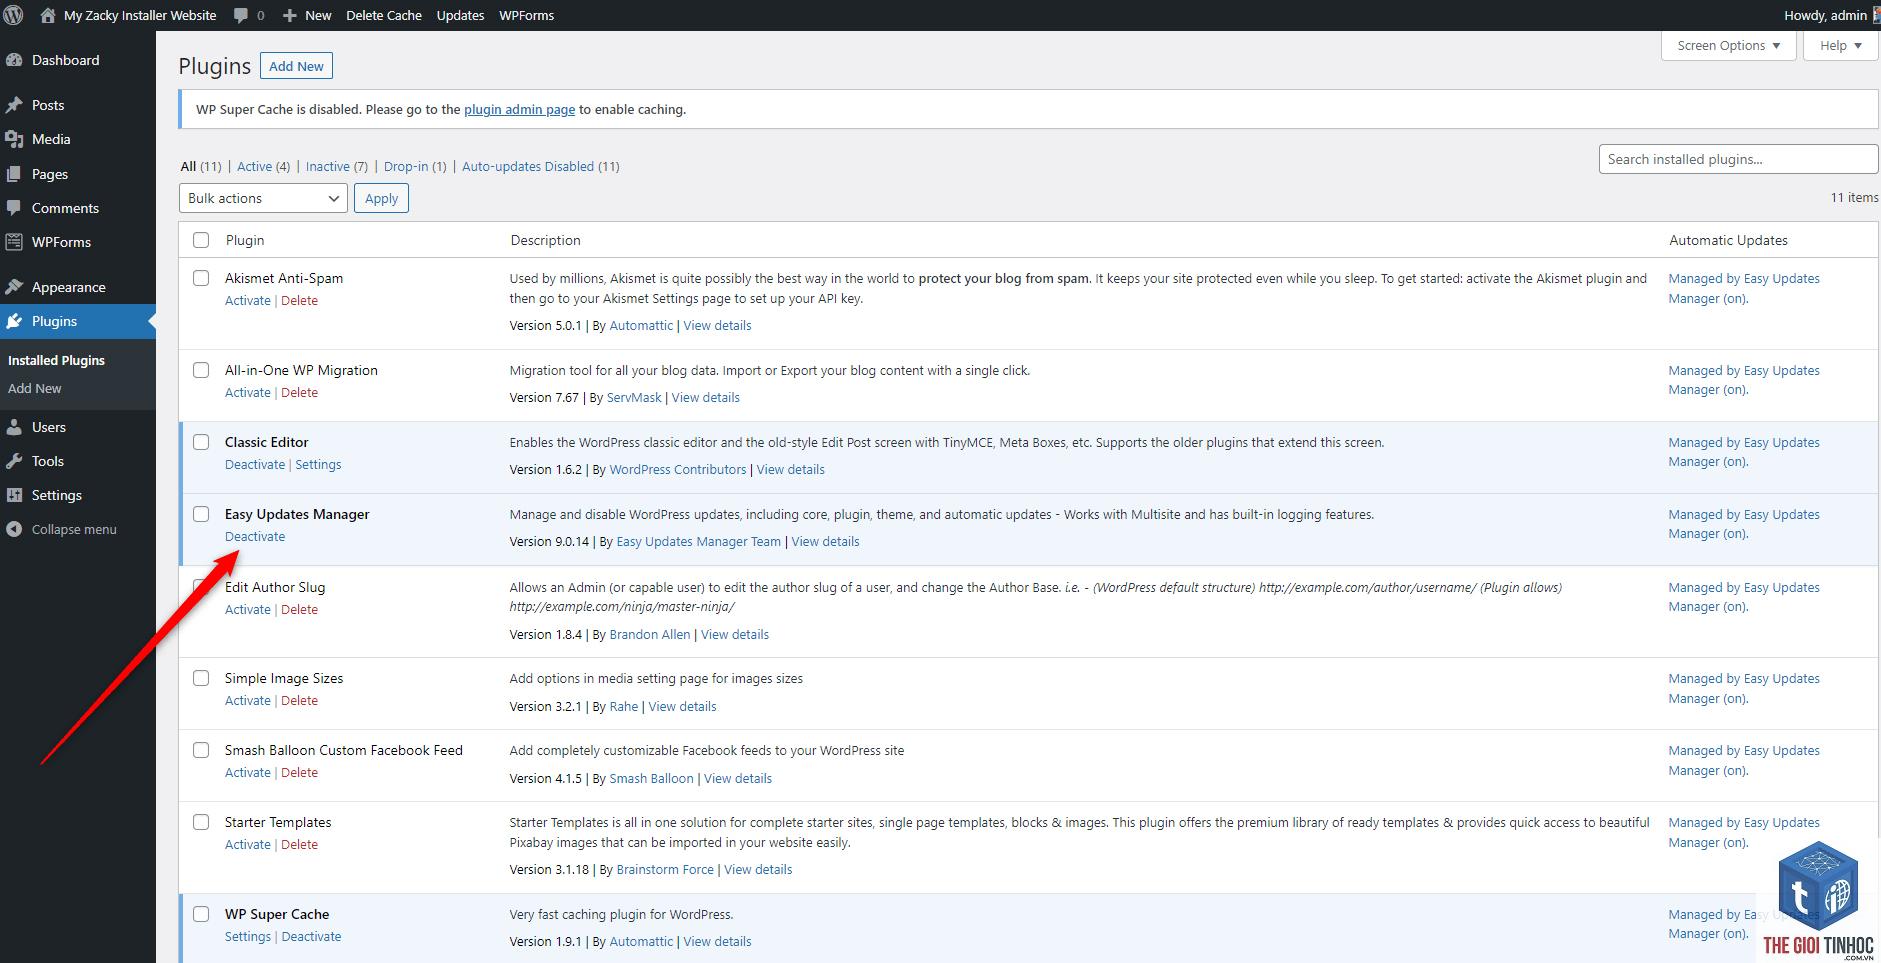Screen dimensions: 1881x963
Task: Check the Starter Templates checkbox
Action: click(x=201, y=822)
